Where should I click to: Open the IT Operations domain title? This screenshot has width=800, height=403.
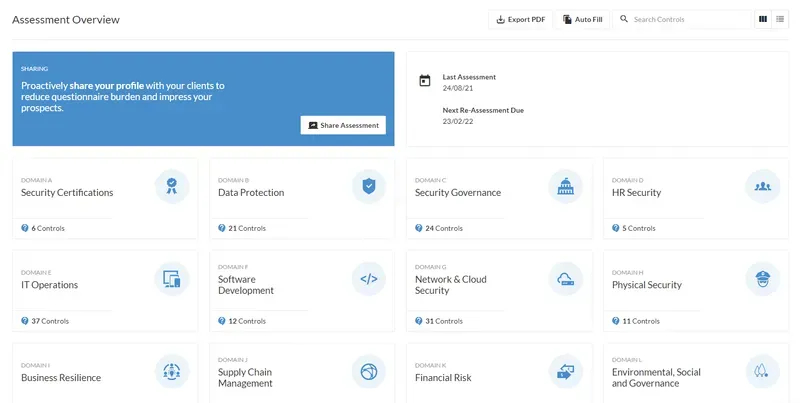pyautogui.click(x=49, y=285)
